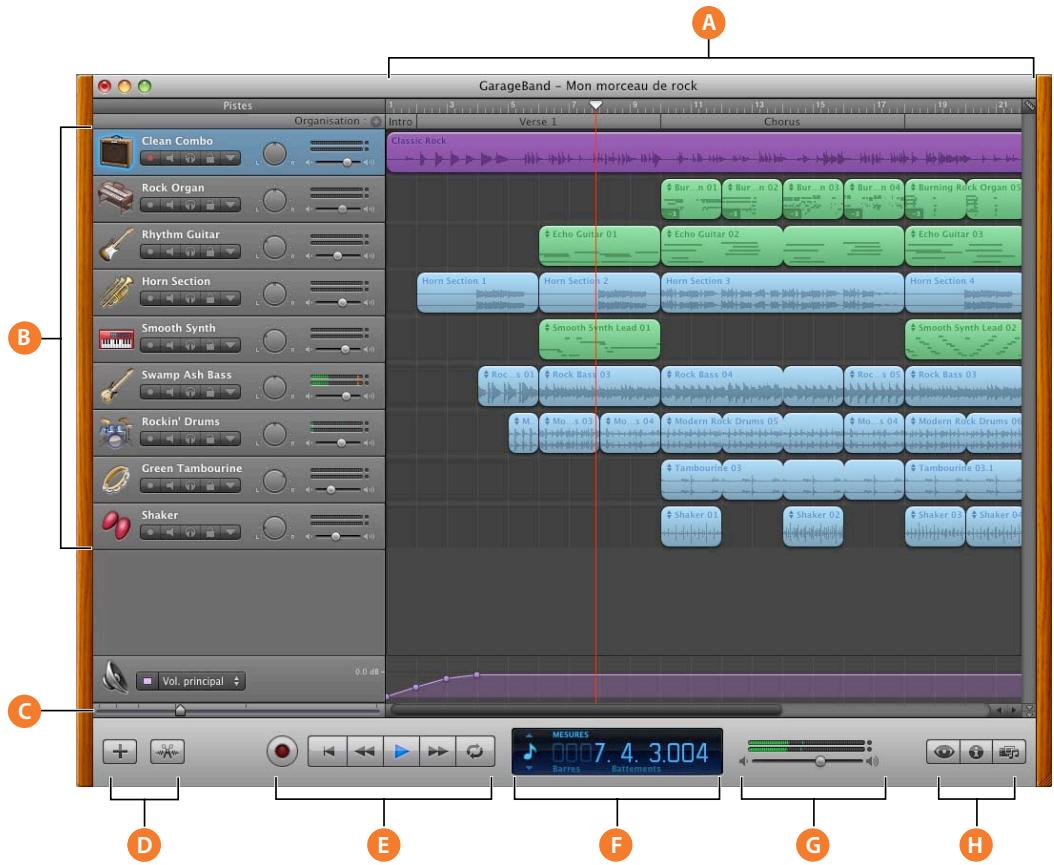Click the timeline zoom slider handle
This screenshot has width=1054, height=865.
pos(179,710)
